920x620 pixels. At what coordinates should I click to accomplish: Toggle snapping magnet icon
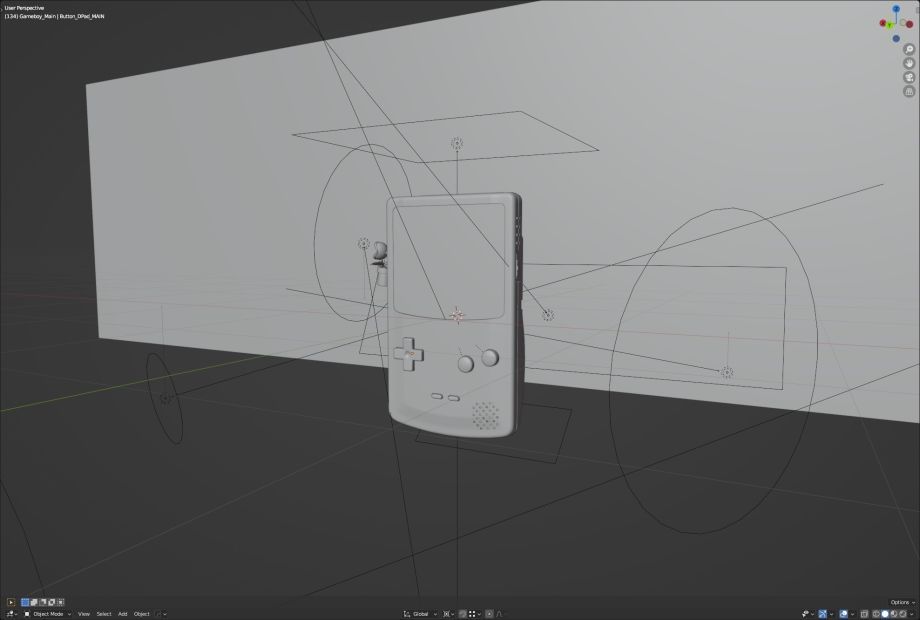[463, 613]
